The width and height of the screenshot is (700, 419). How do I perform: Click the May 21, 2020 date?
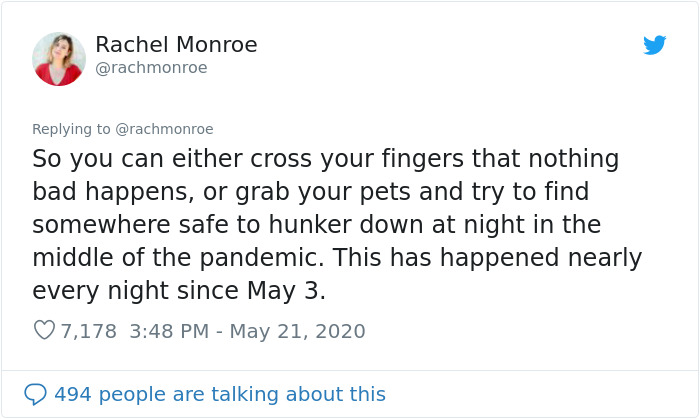297,331
